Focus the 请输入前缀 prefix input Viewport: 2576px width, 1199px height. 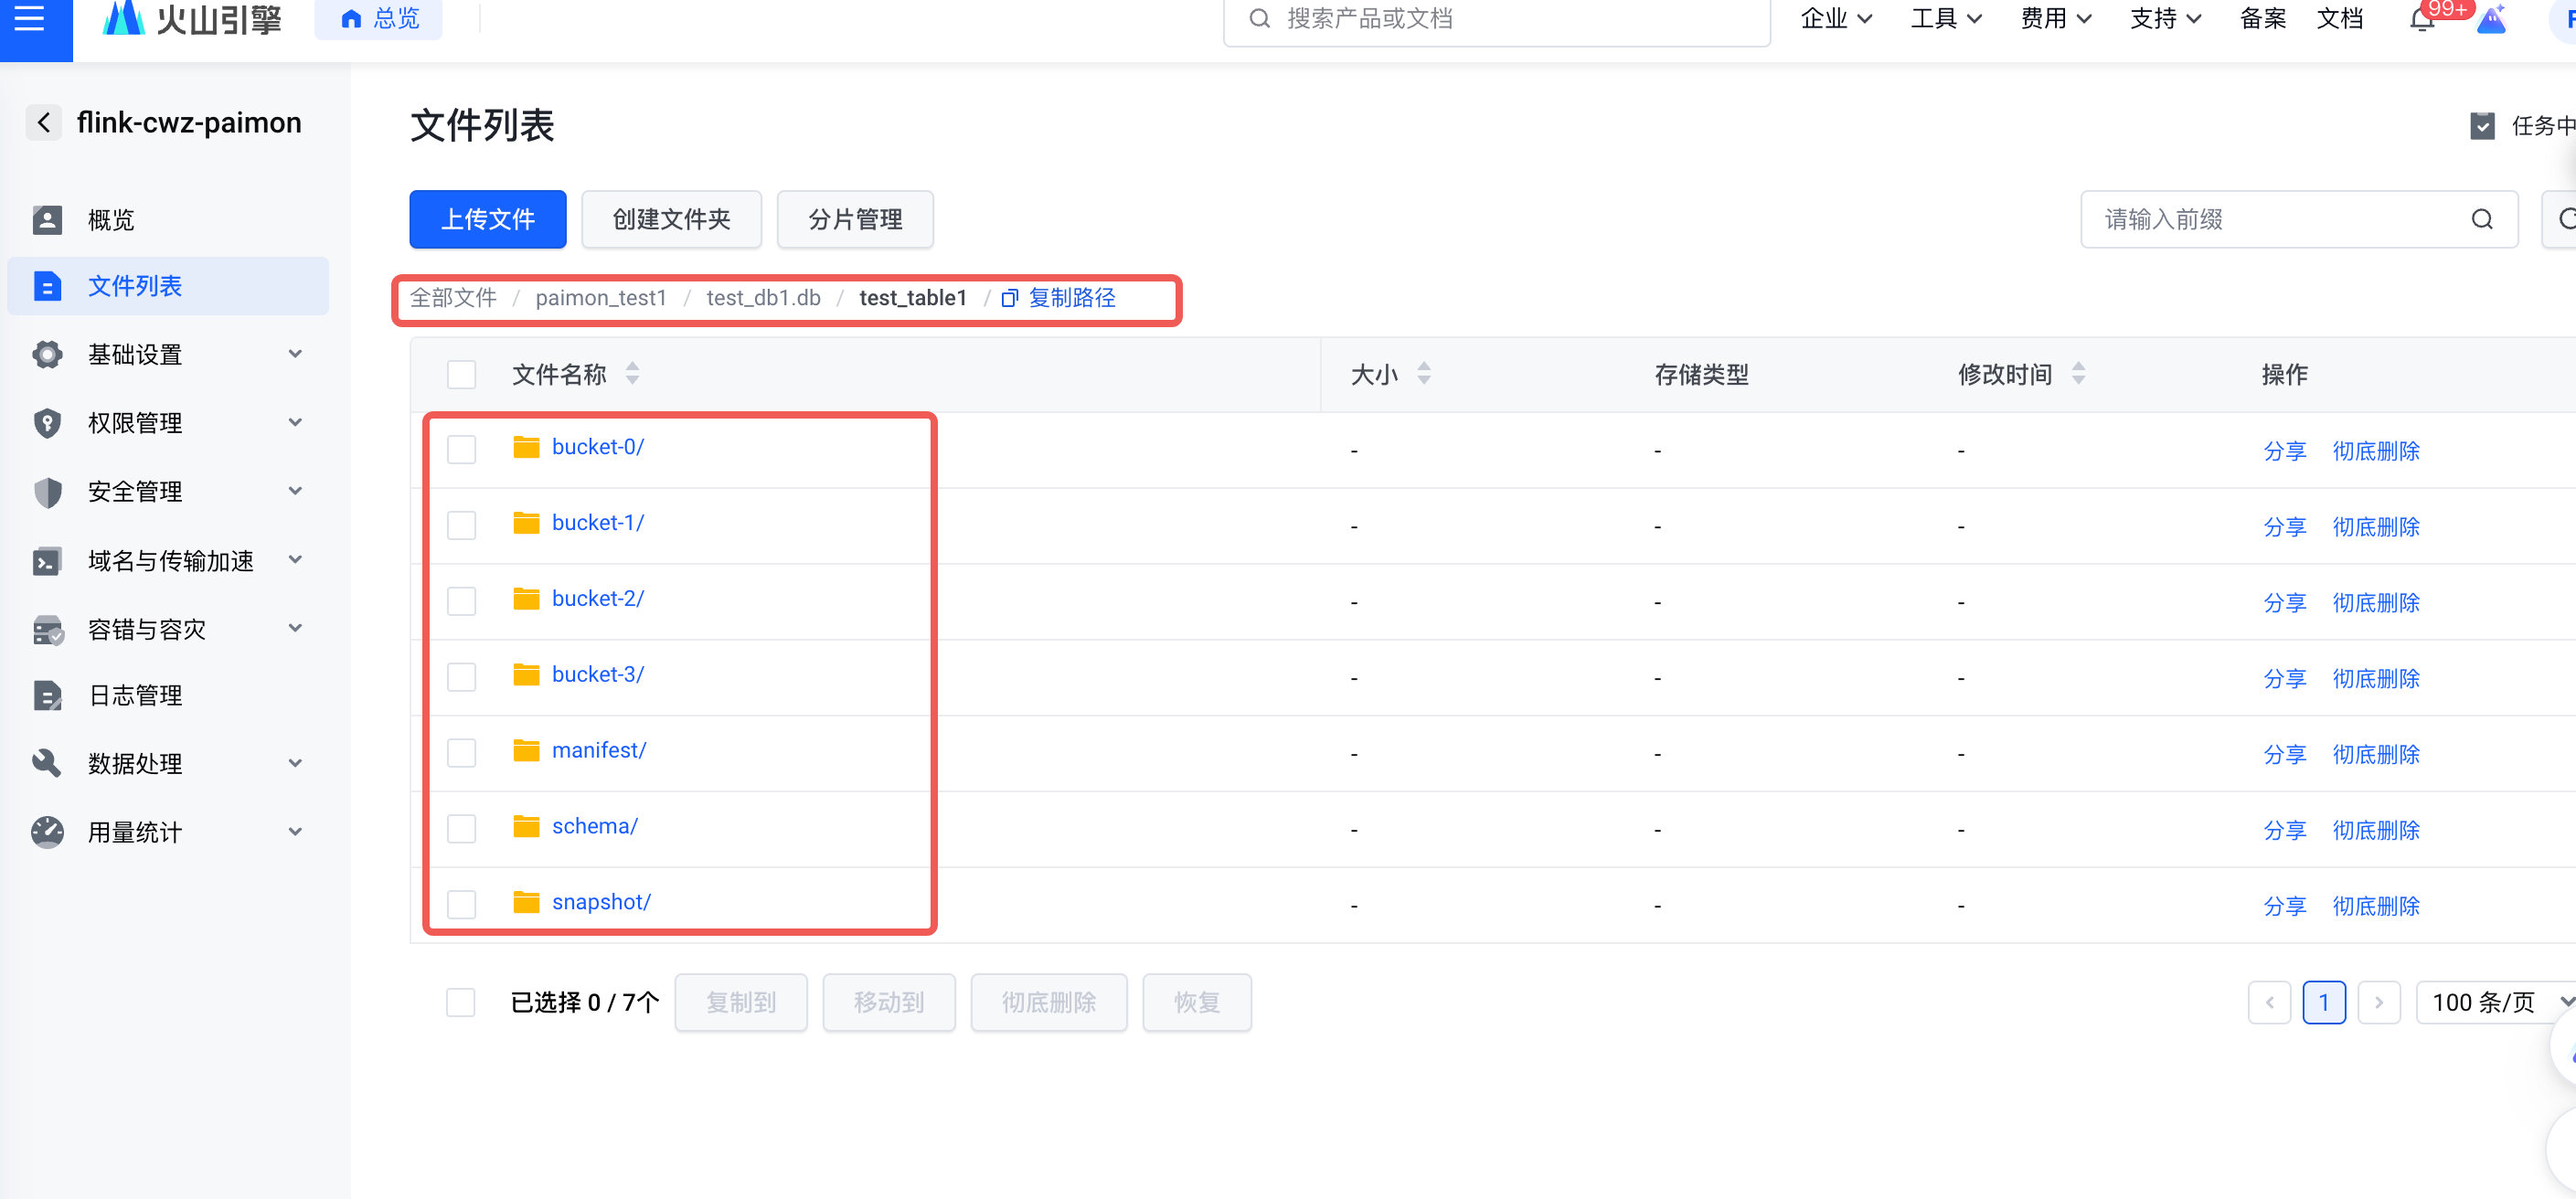(x=2300, y=219)
